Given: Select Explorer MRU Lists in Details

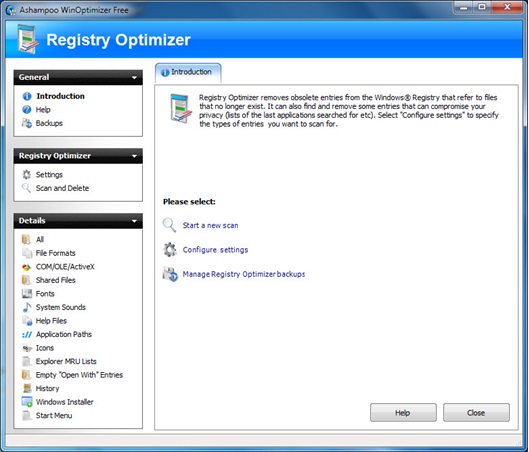Looking at the screenshot, I should [66, 361].
